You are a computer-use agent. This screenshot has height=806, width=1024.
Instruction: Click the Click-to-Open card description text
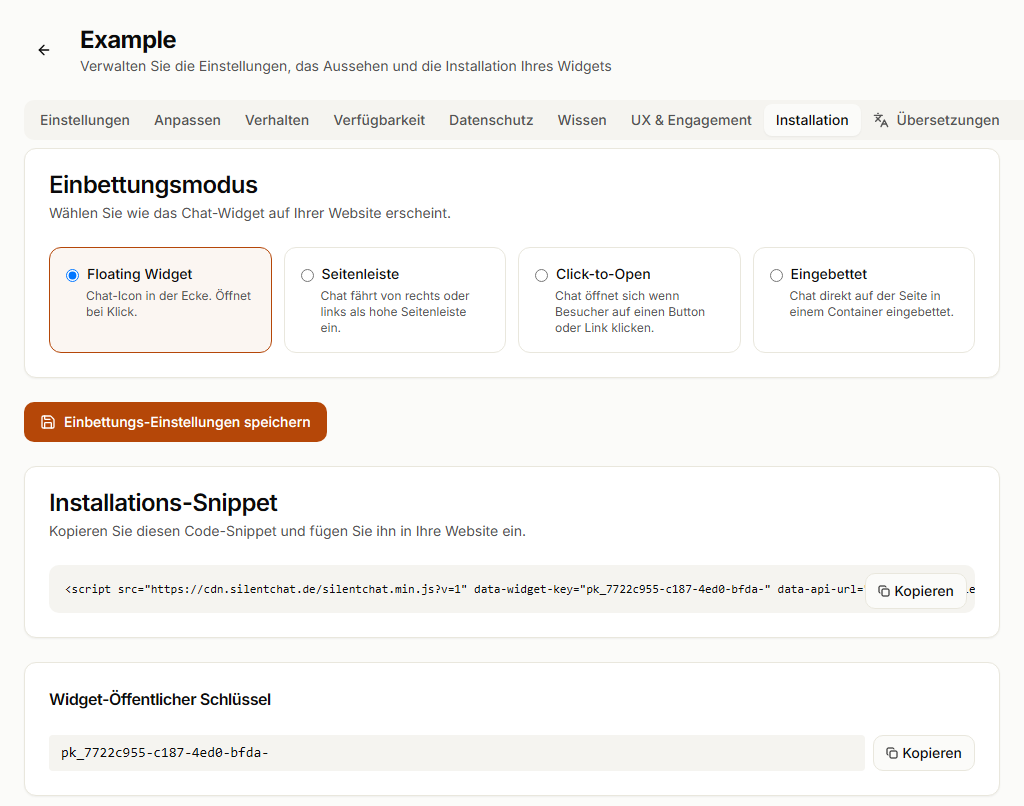[630, 312]
